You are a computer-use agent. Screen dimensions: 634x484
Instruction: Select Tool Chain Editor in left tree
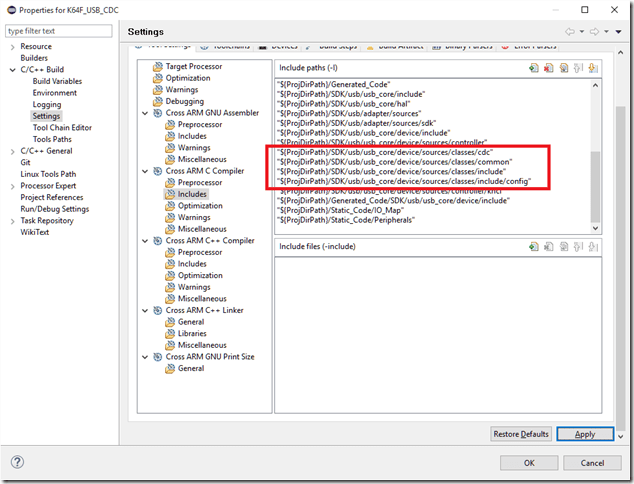point(62,128)
